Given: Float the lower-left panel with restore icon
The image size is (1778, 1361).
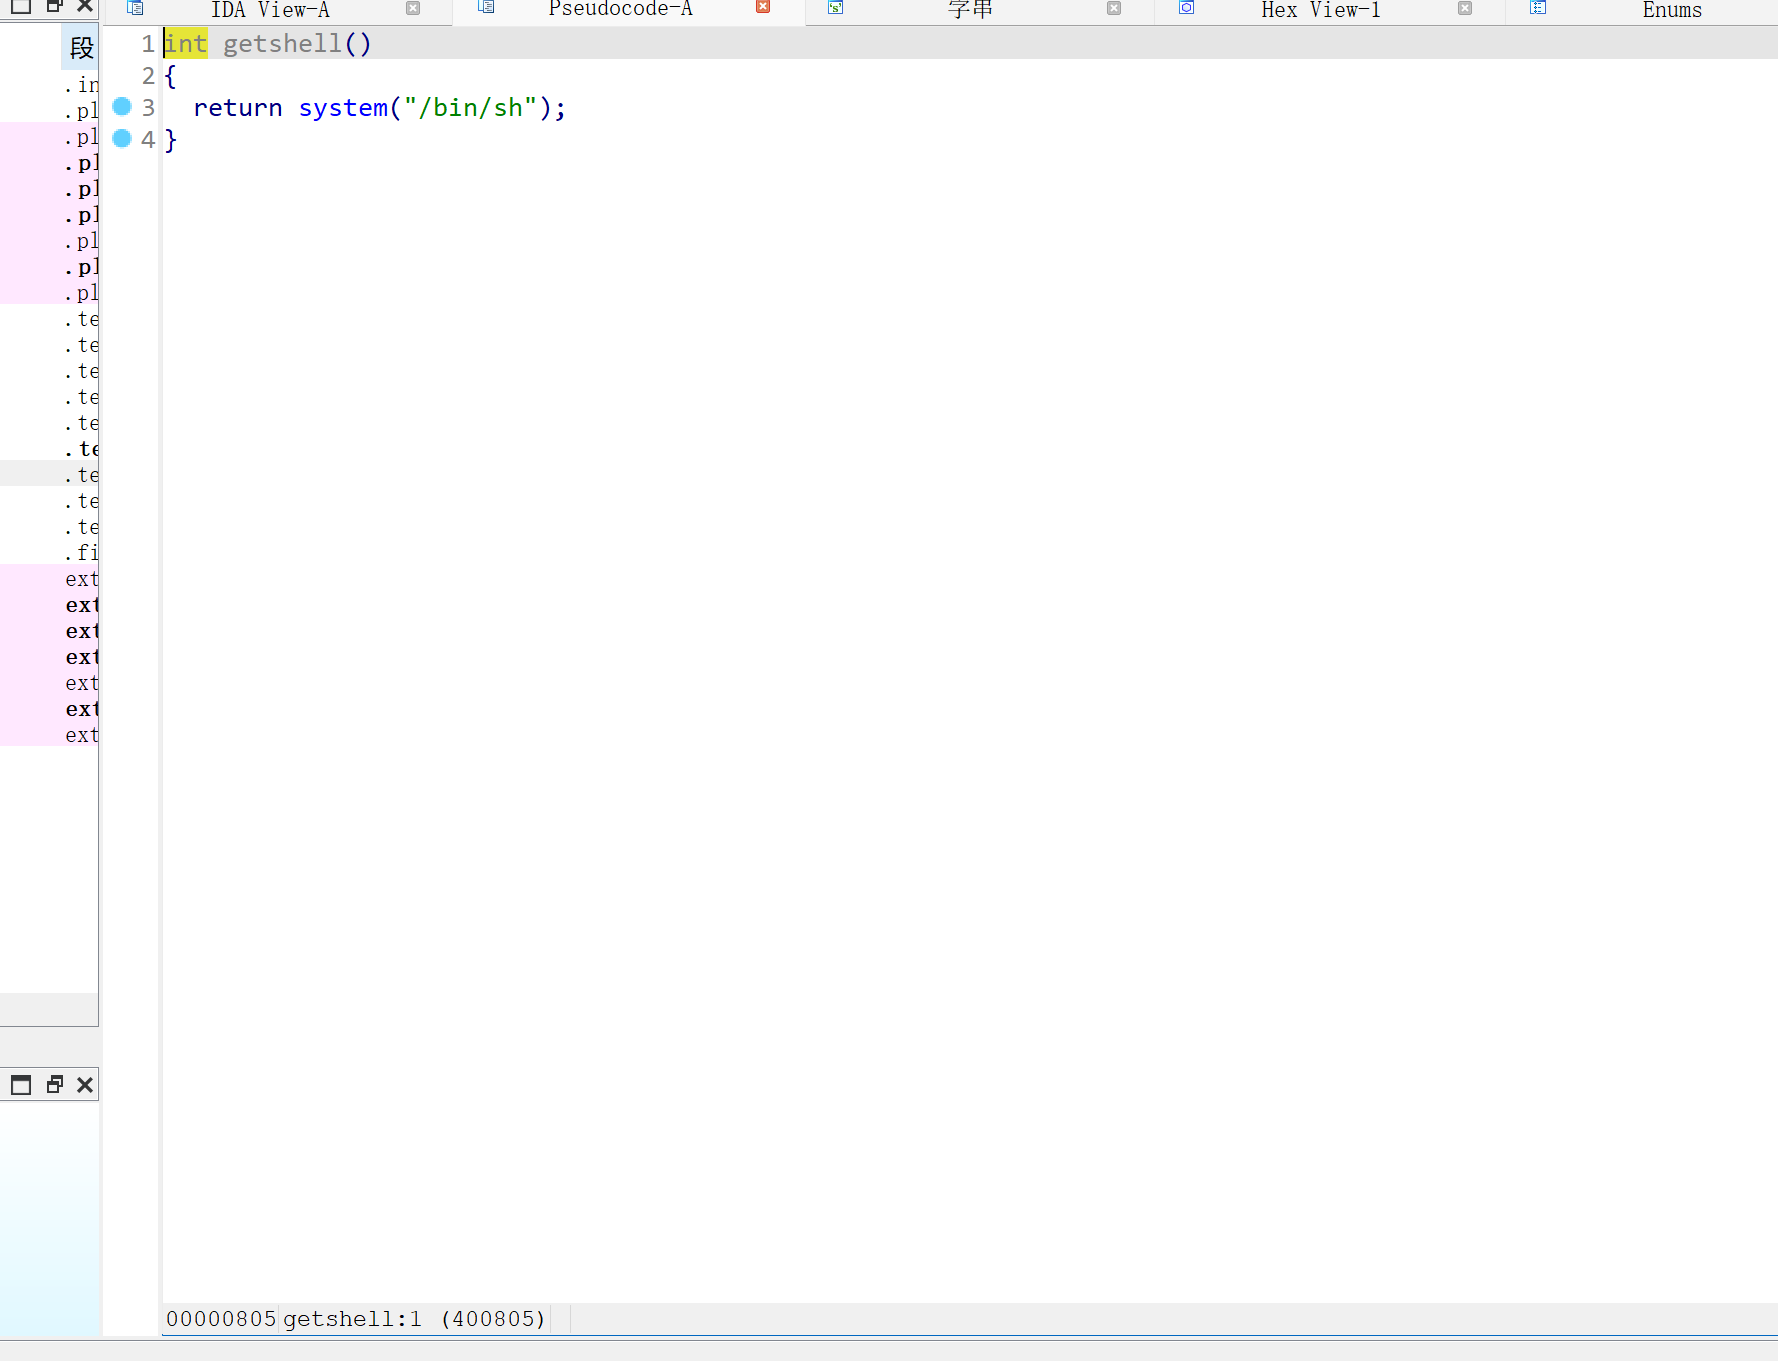Looking at the screenshot, I should (x=54, y=1085).
